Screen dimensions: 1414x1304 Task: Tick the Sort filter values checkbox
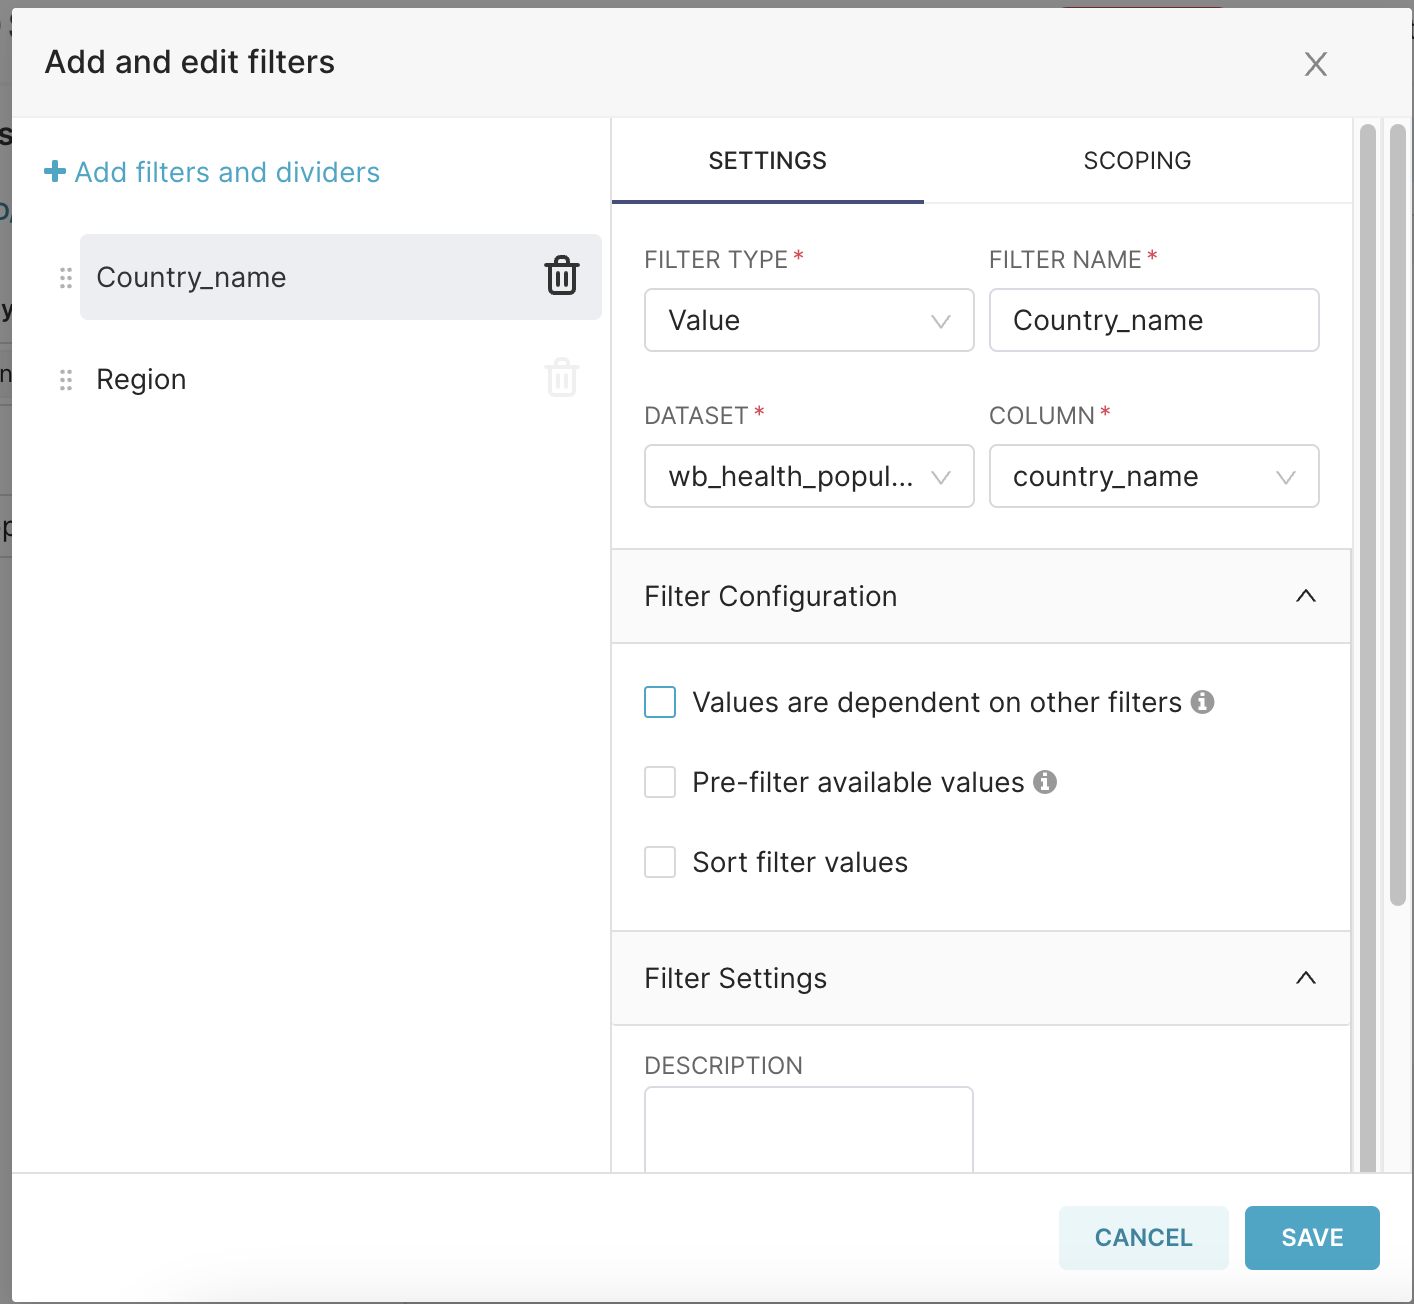click(x=660, y=862)
